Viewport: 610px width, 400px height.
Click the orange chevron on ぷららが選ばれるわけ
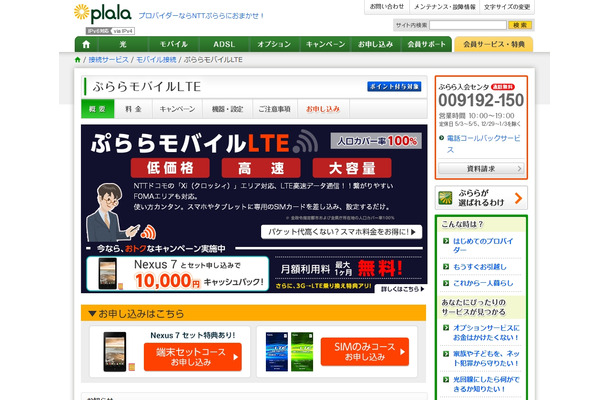[518, 198]
